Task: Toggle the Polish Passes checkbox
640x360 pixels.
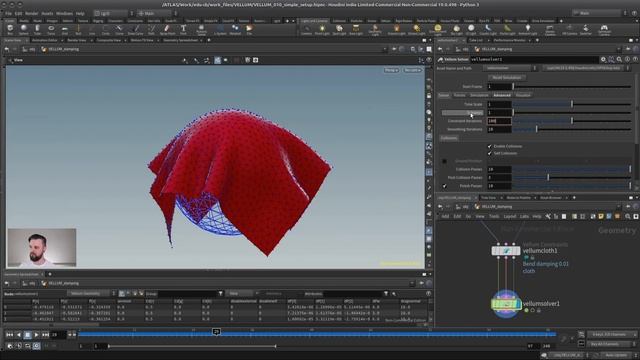Action: pyautogui.click(x=444, y=186)
